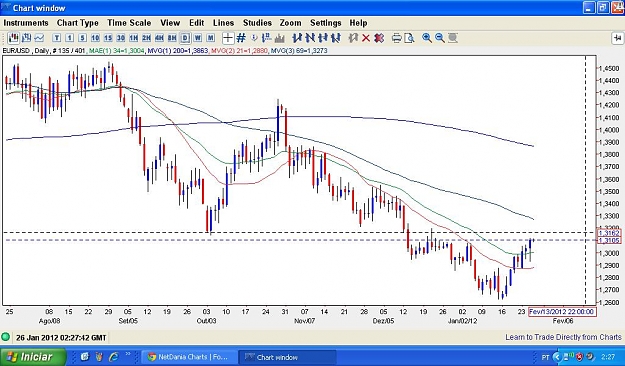625x366 pixels.
Task: Zoom out with the magnifier minus icon
Action: pos(440,38)
